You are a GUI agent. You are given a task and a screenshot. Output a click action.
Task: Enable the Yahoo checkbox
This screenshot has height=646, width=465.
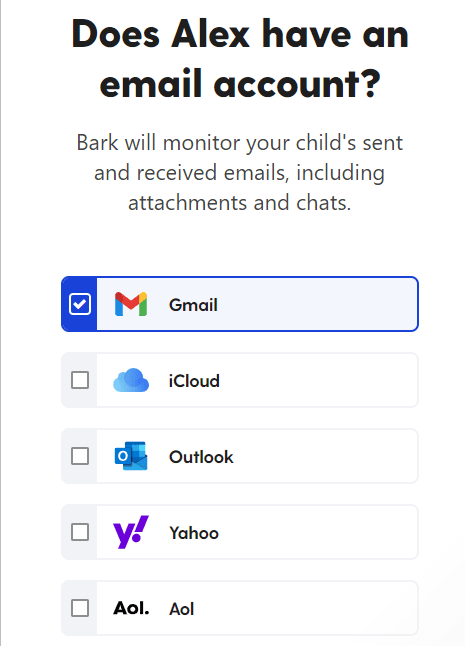[x=80, y=532]
